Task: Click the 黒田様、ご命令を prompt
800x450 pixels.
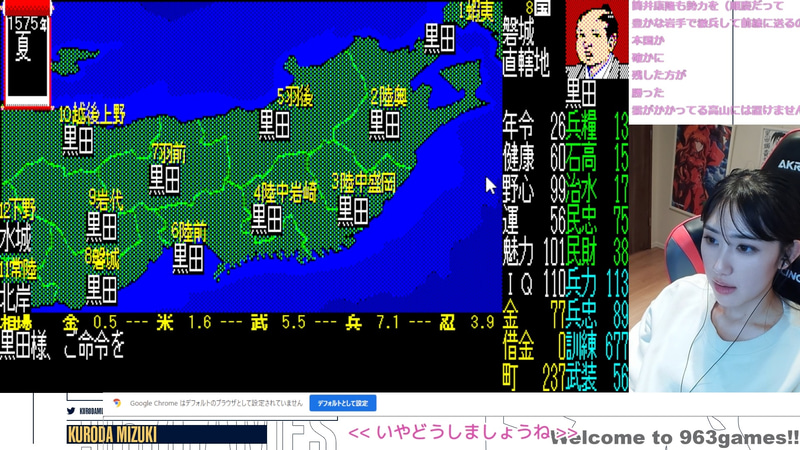Action: pos(62,347)
